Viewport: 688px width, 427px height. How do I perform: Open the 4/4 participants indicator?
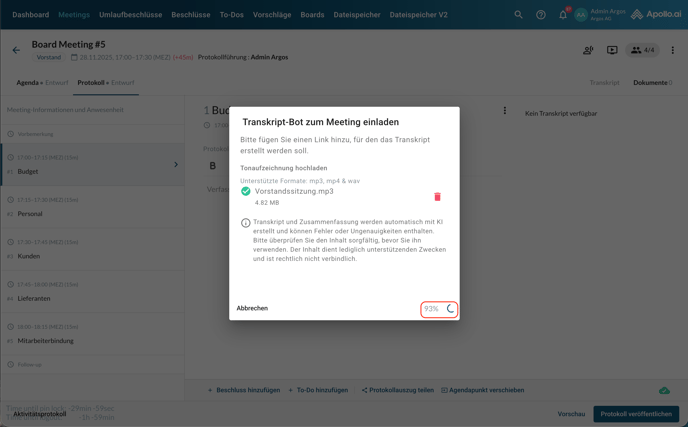pos(642,50)
